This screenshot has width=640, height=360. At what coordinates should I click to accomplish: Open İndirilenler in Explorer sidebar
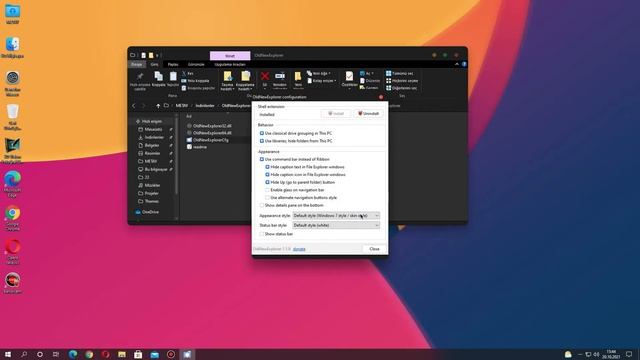pos(154,137)
